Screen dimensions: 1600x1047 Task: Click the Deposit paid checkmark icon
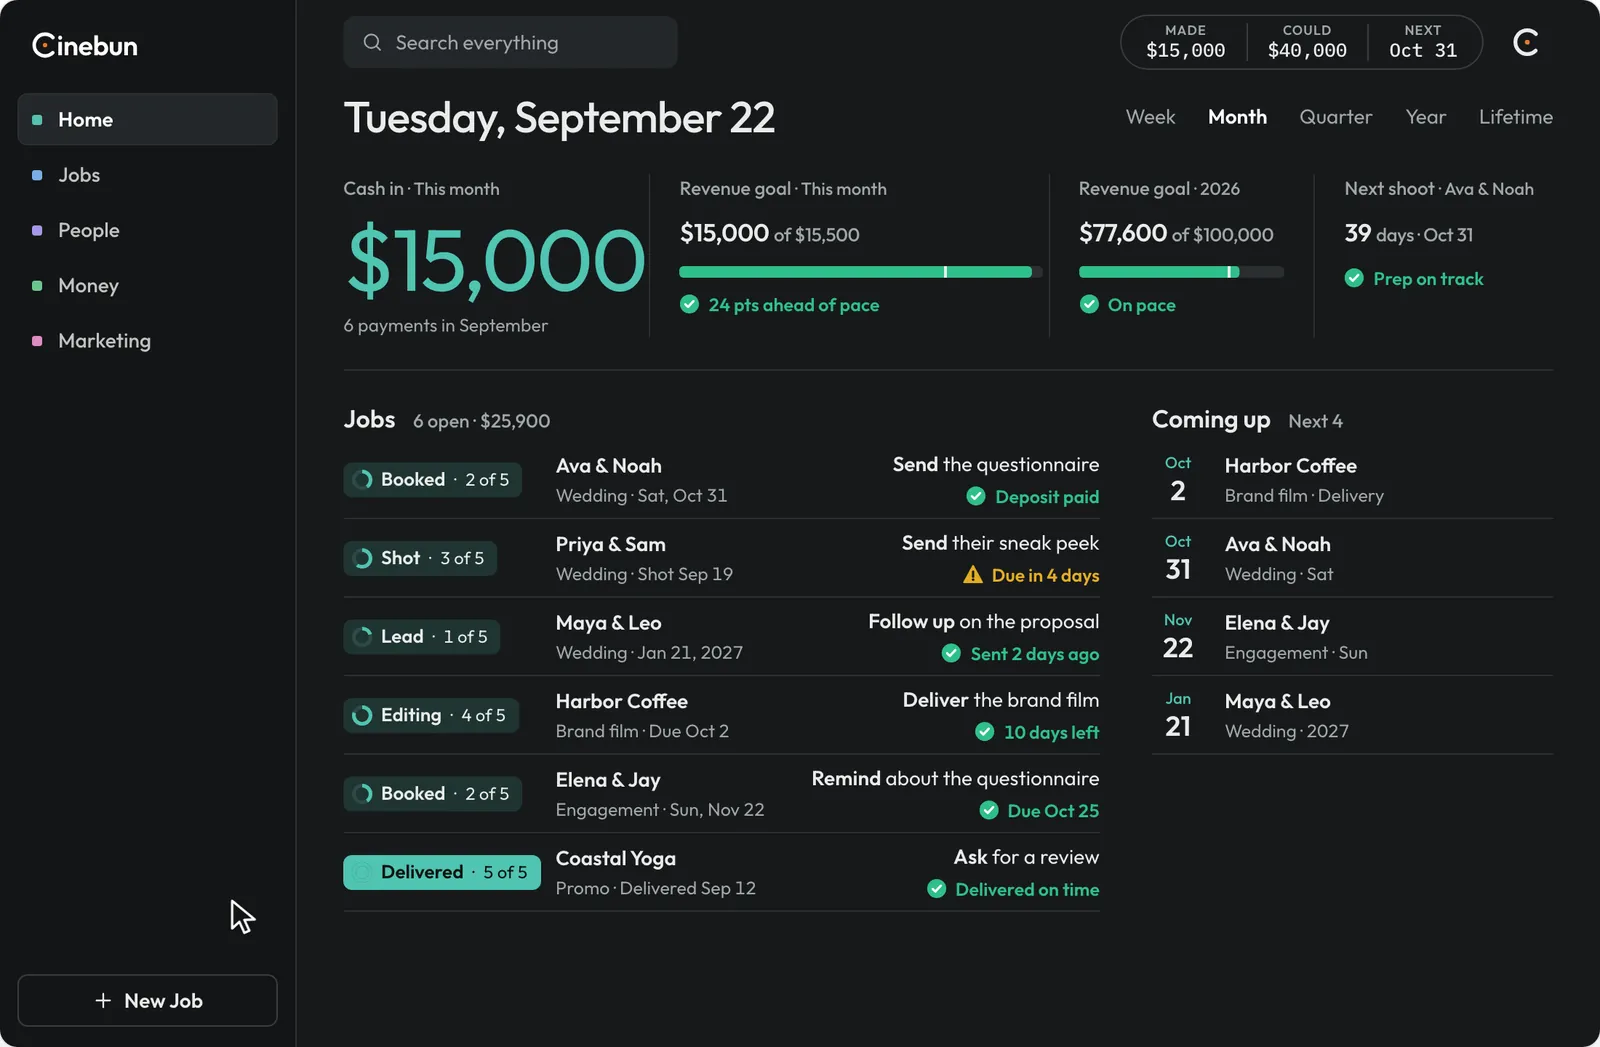point(976,496)
